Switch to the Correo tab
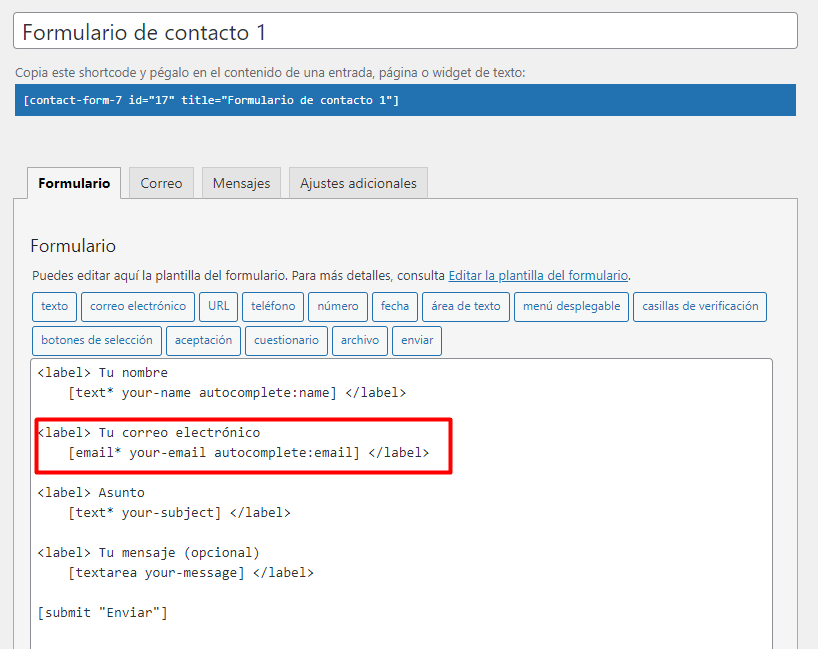The width and height of the screenshot is (818, 649). click(x=161, y=183)
